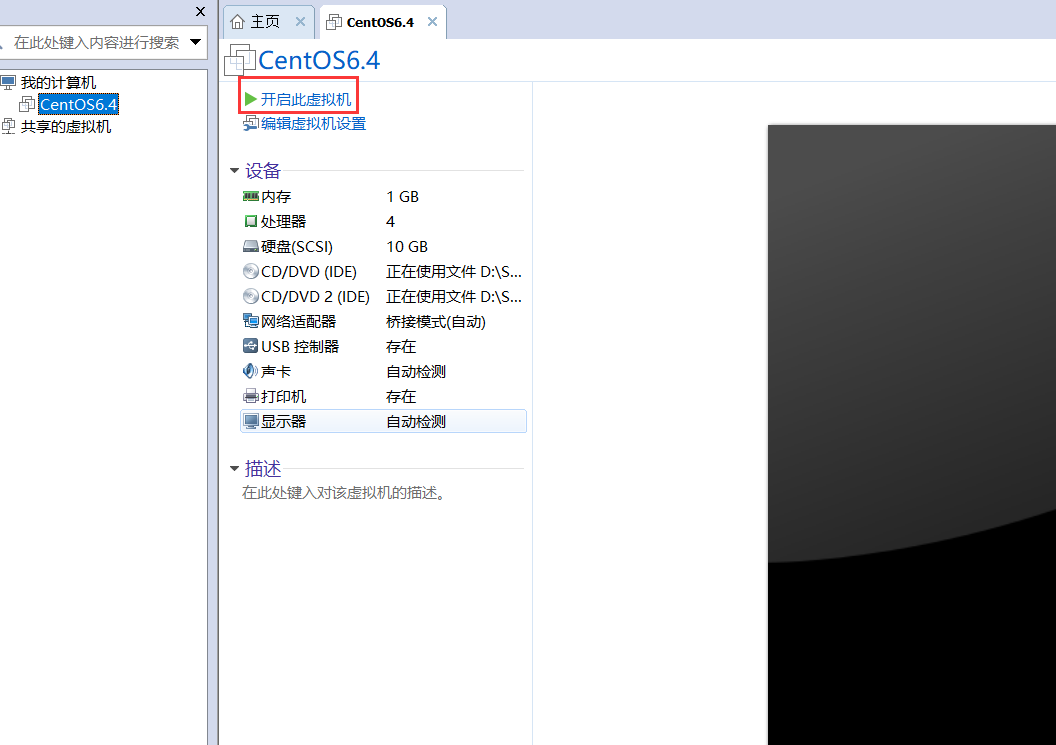The height and width of the screenshot is (745, 1056).
Task: Click the 声卡 device label
Action: [x=275, y=370]
